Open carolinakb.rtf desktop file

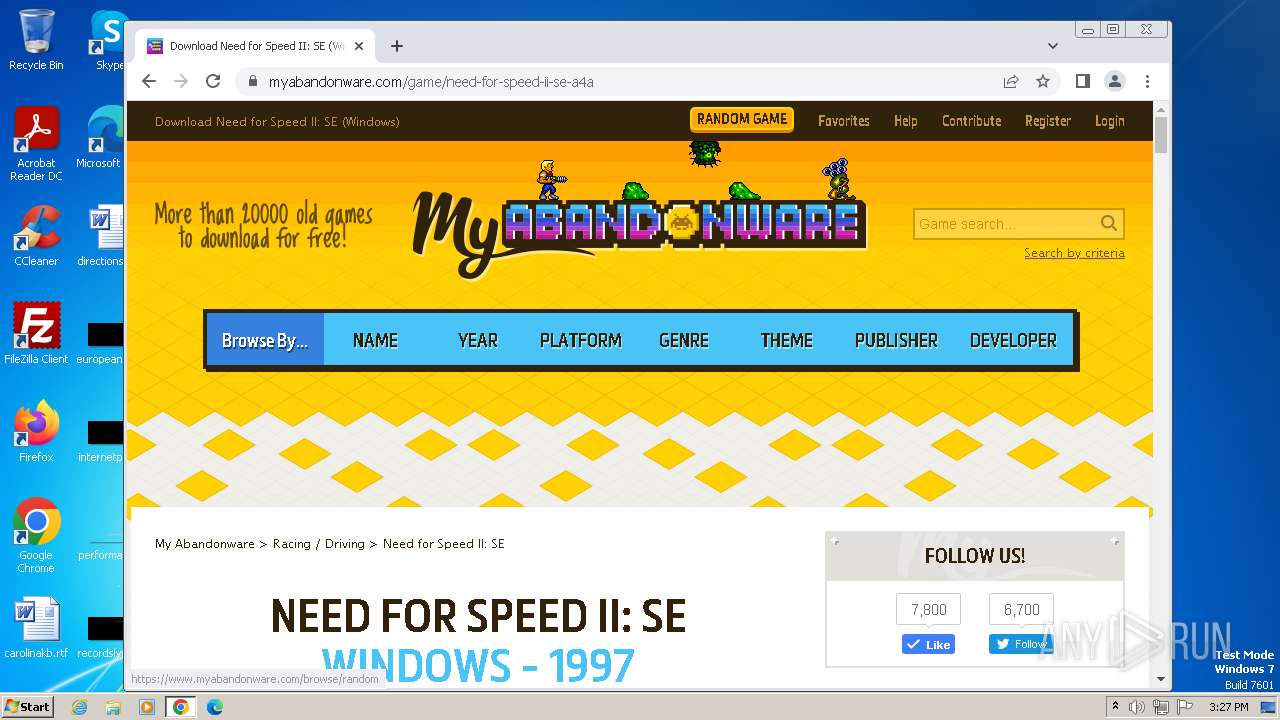point(36,628)
